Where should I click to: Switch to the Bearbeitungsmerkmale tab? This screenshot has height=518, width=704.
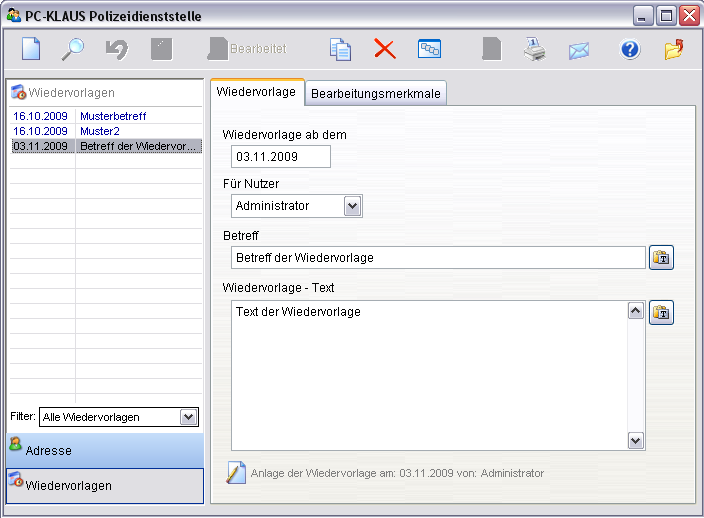click(375, 93)
